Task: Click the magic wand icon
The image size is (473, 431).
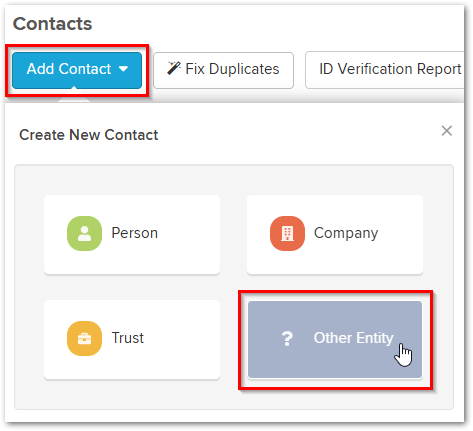Action: click(x=174, y=68)
